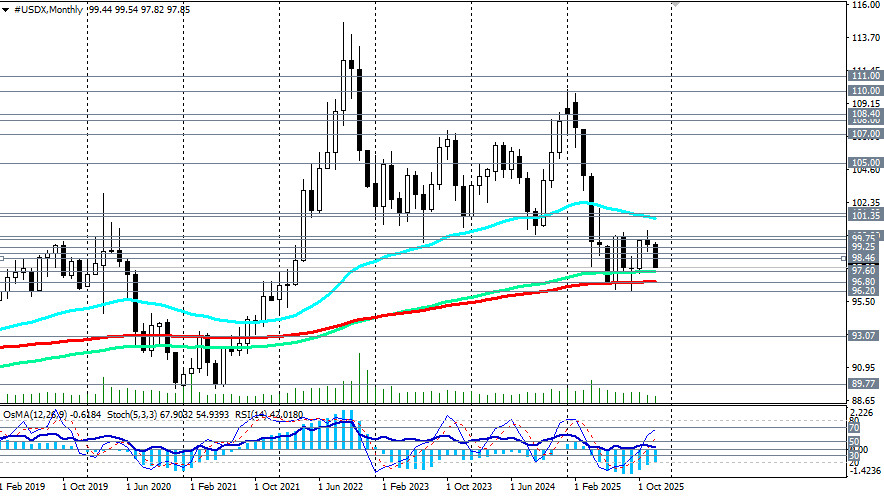Click the 1 Feb 2023 date label

(405, 486)
